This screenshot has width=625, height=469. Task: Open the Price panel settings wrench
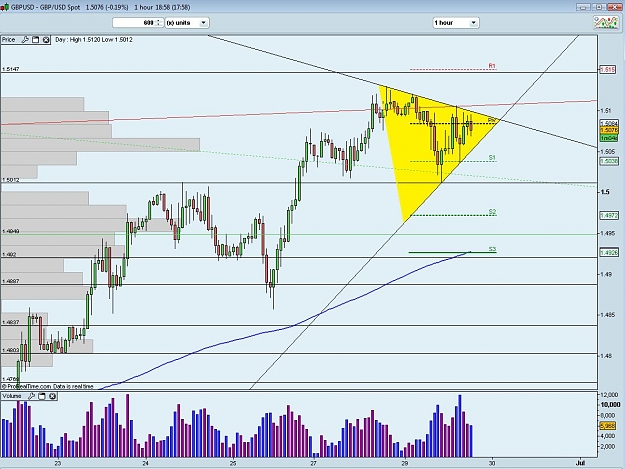coord(25,39)
